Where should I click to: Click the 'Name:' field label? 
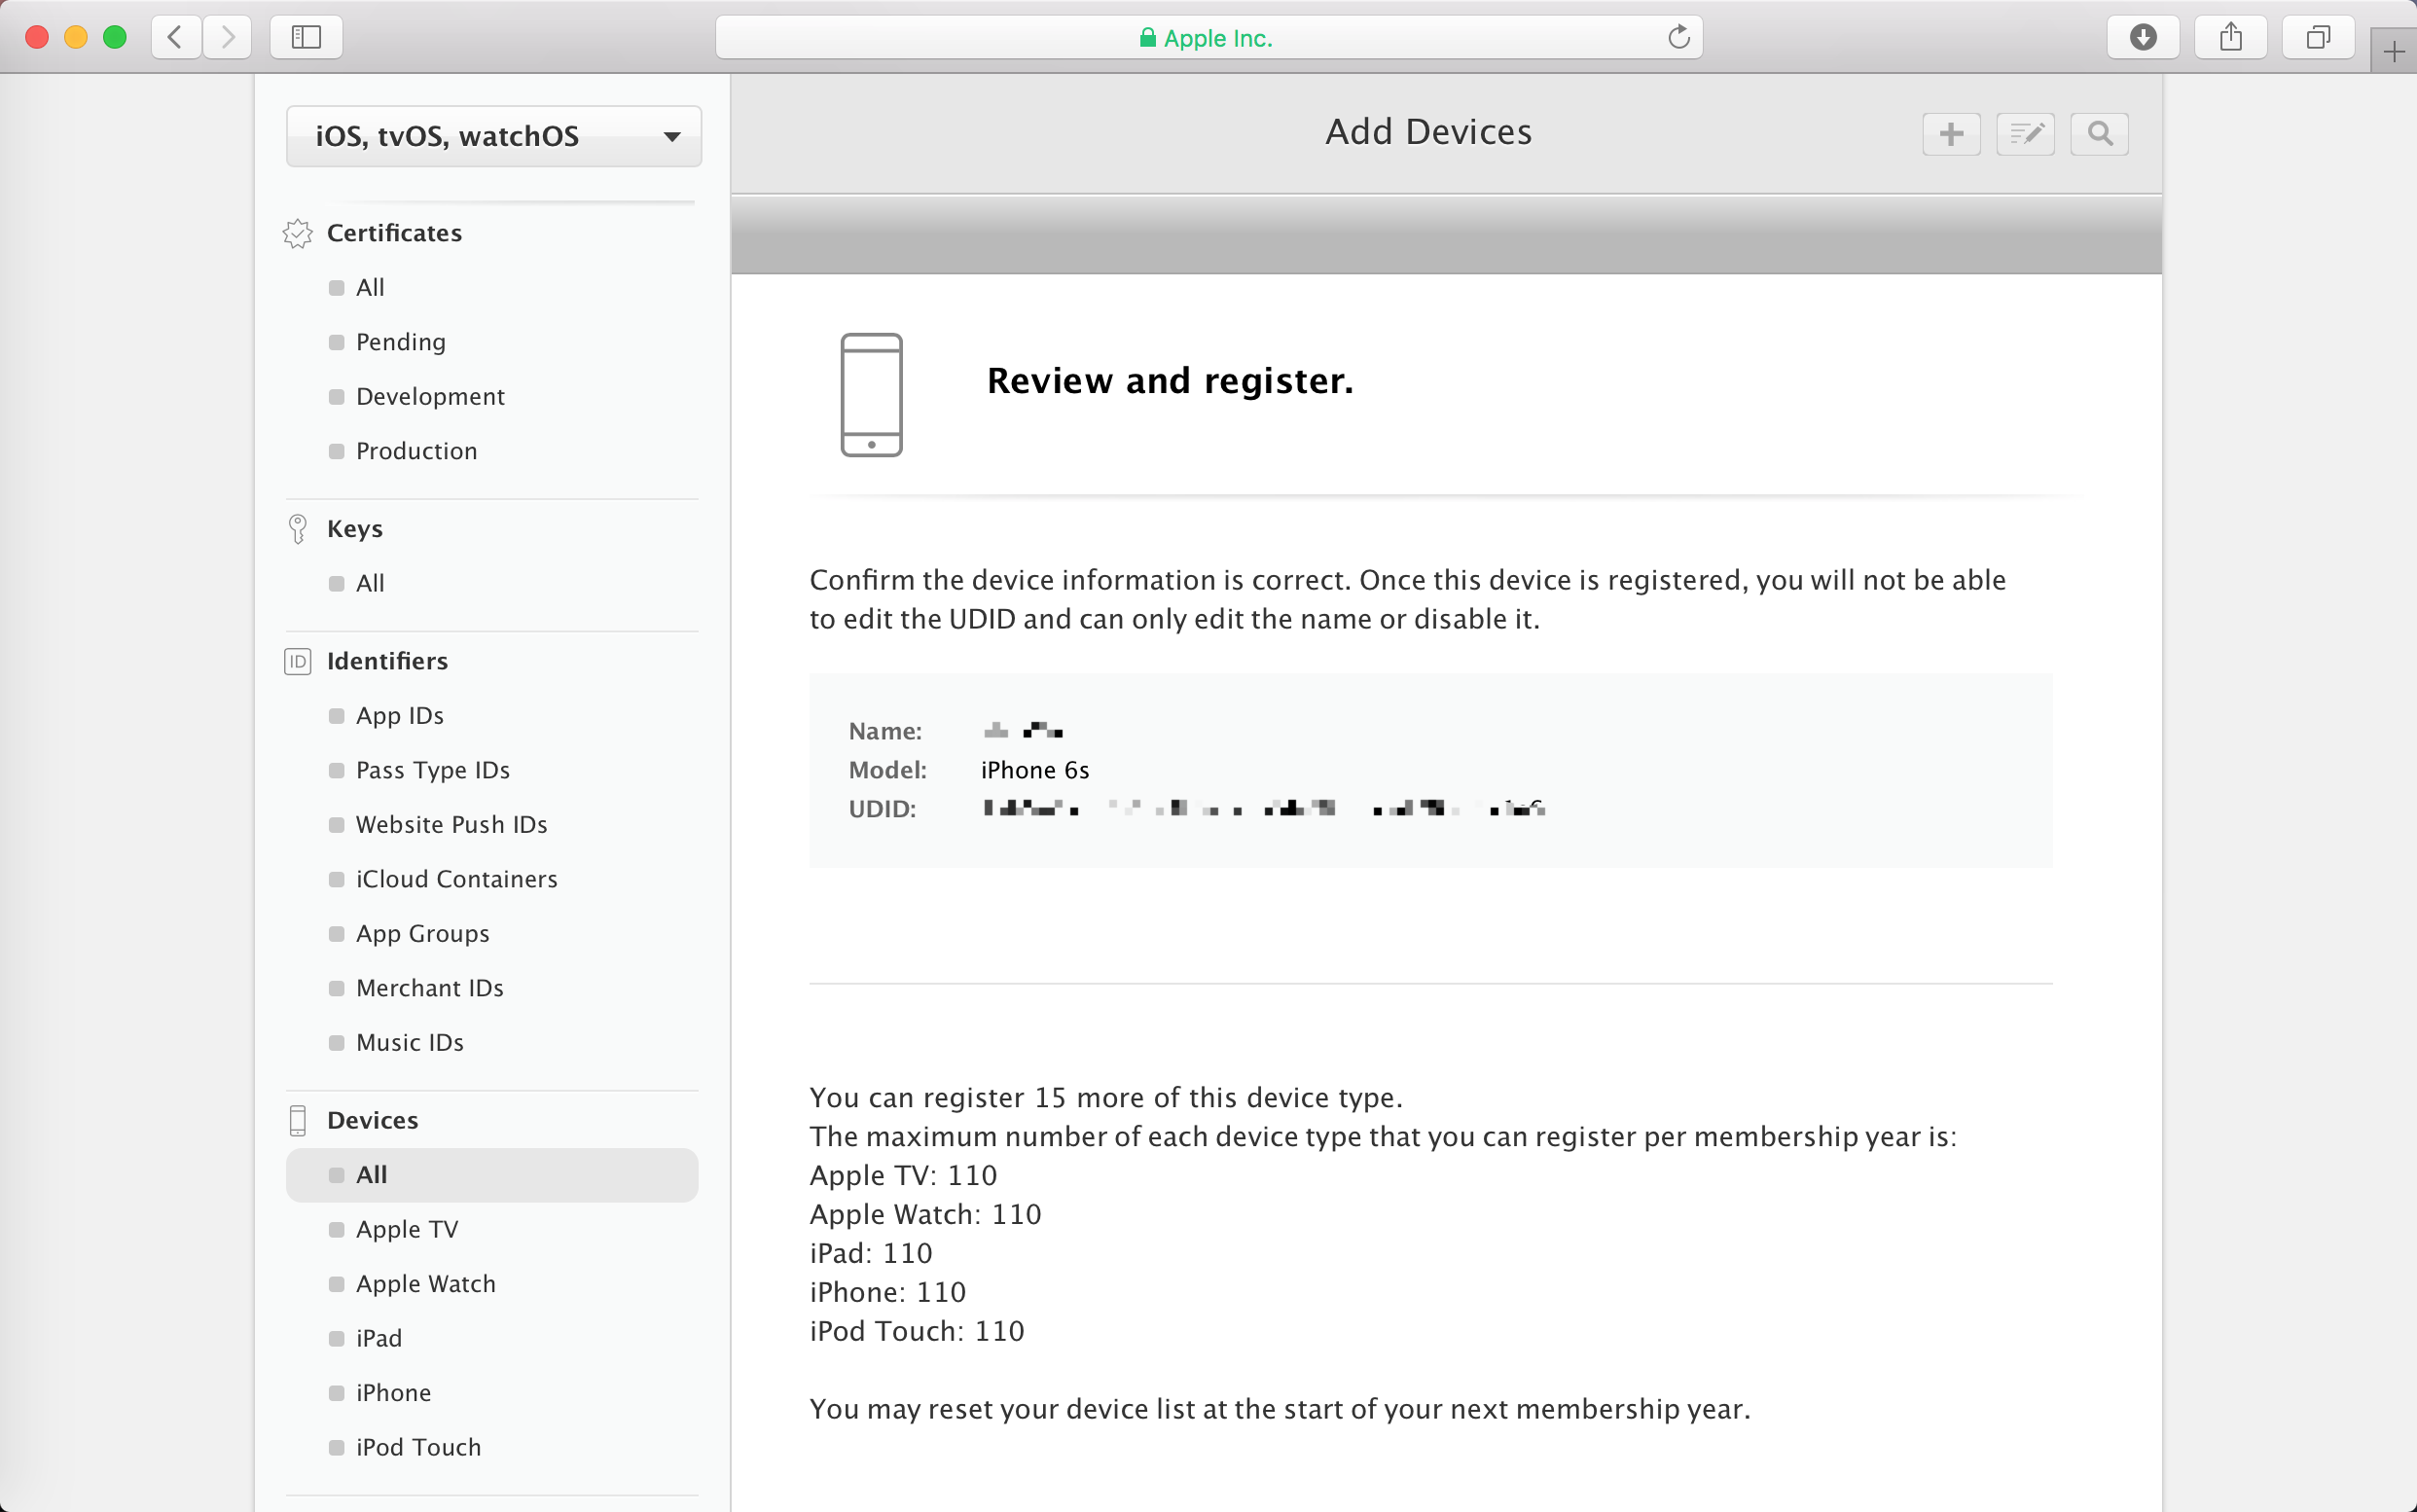click(885, 731)
